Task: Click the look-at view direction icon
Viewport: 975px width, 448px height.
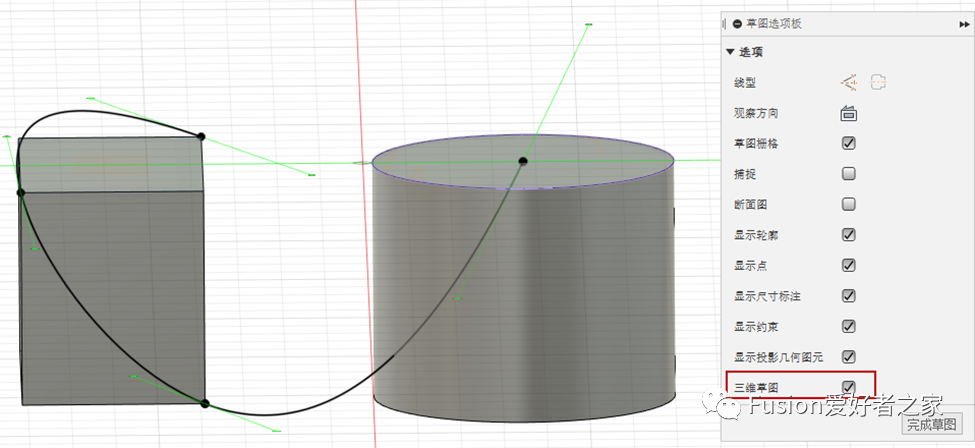Action: 849,113
